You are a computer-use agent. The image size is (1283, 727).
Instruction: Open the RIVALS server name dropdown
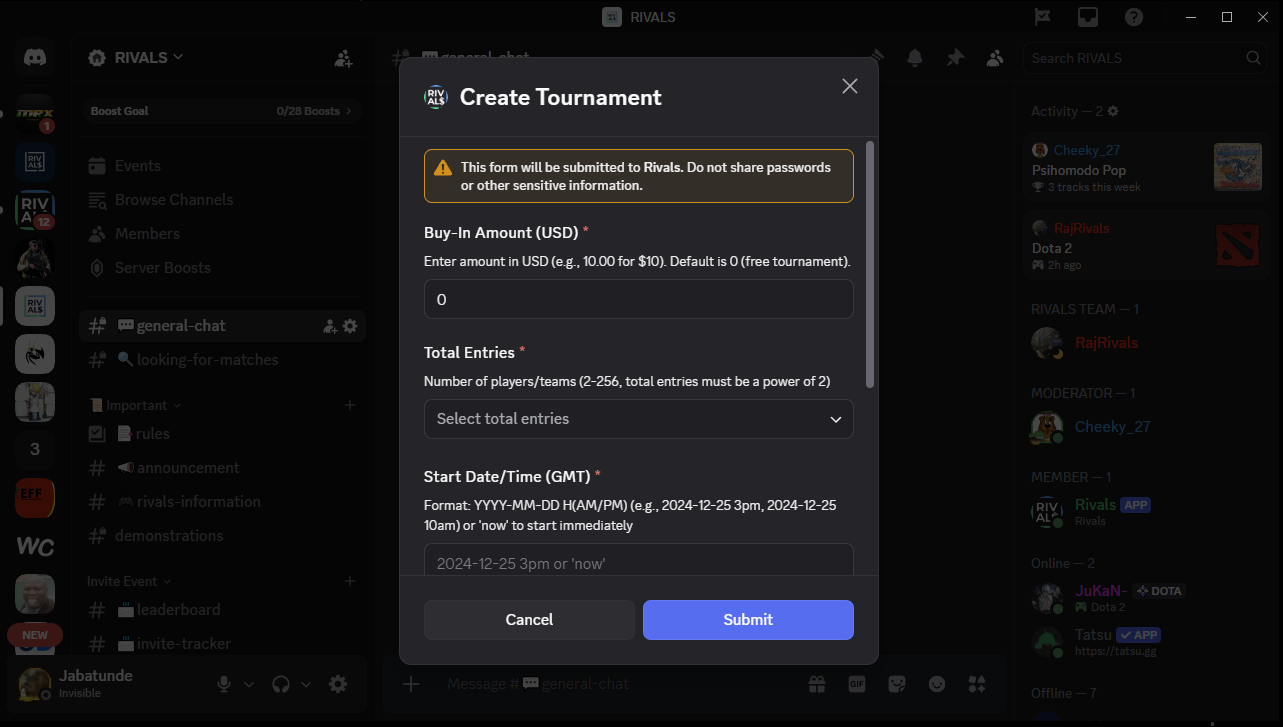[135, 57]
